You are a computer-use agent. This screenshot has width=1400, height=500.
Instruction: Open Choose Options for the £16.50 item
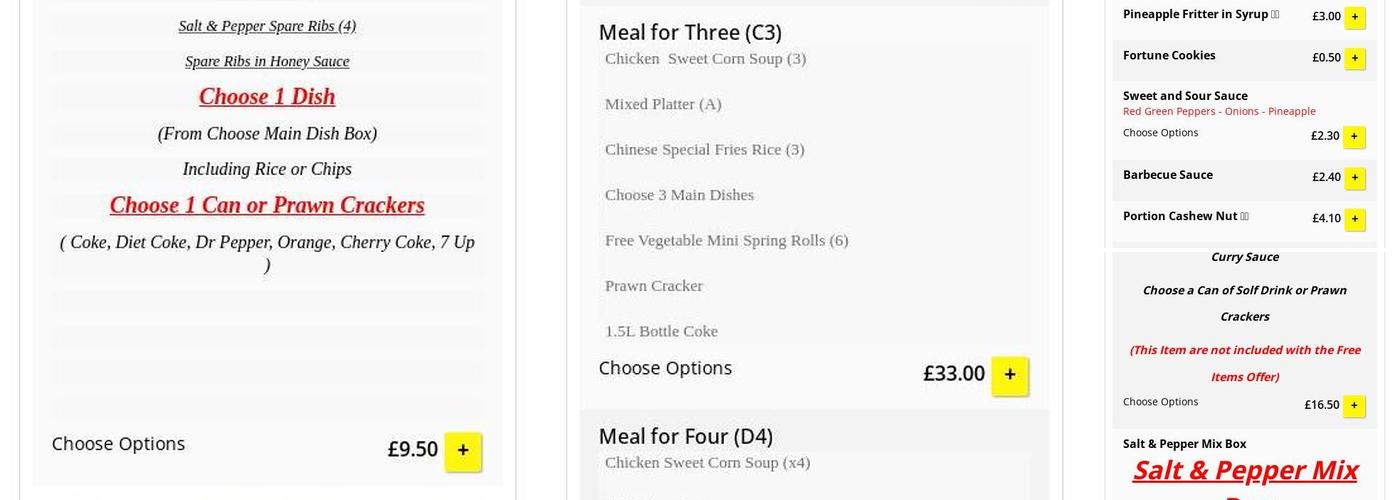1160,402
